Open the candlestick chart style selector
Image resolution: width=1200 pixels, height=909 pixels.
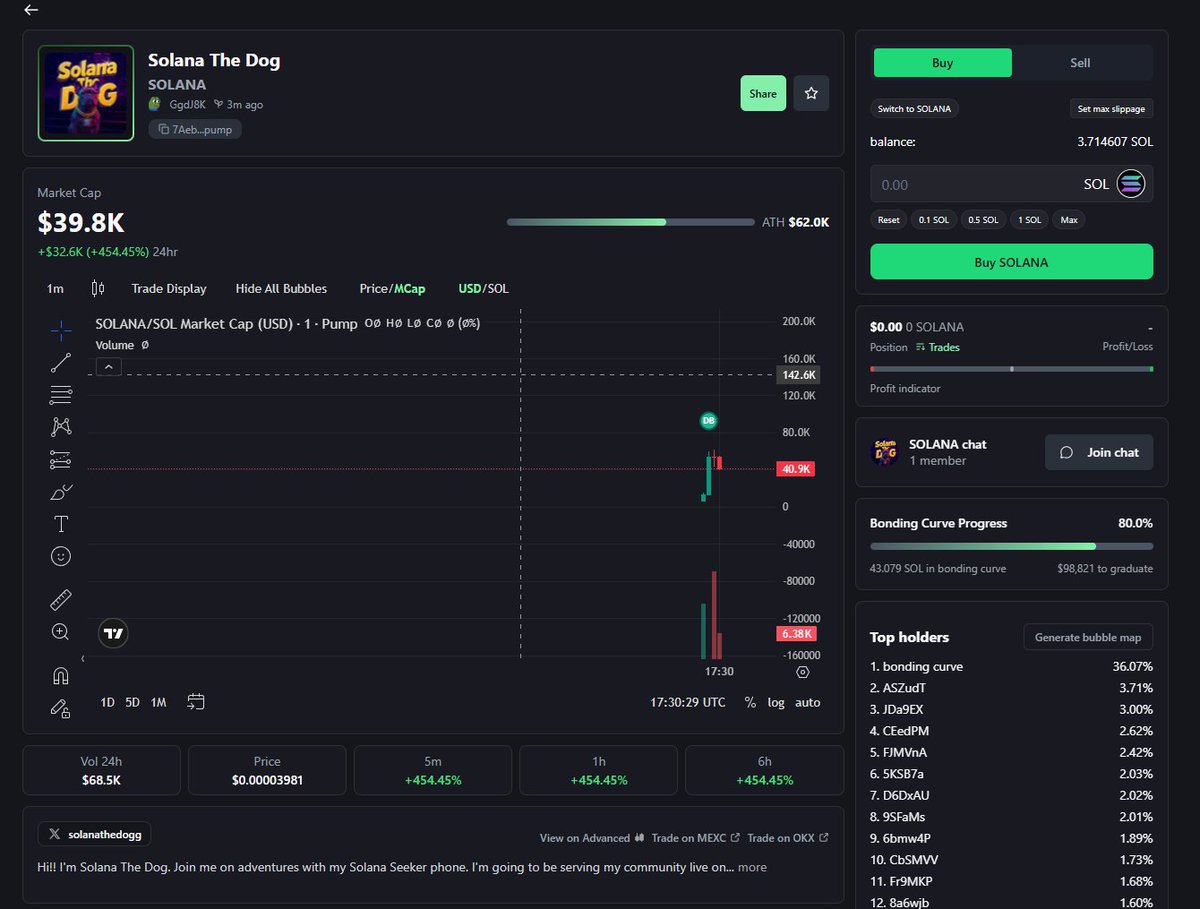[x=97, y=288]
